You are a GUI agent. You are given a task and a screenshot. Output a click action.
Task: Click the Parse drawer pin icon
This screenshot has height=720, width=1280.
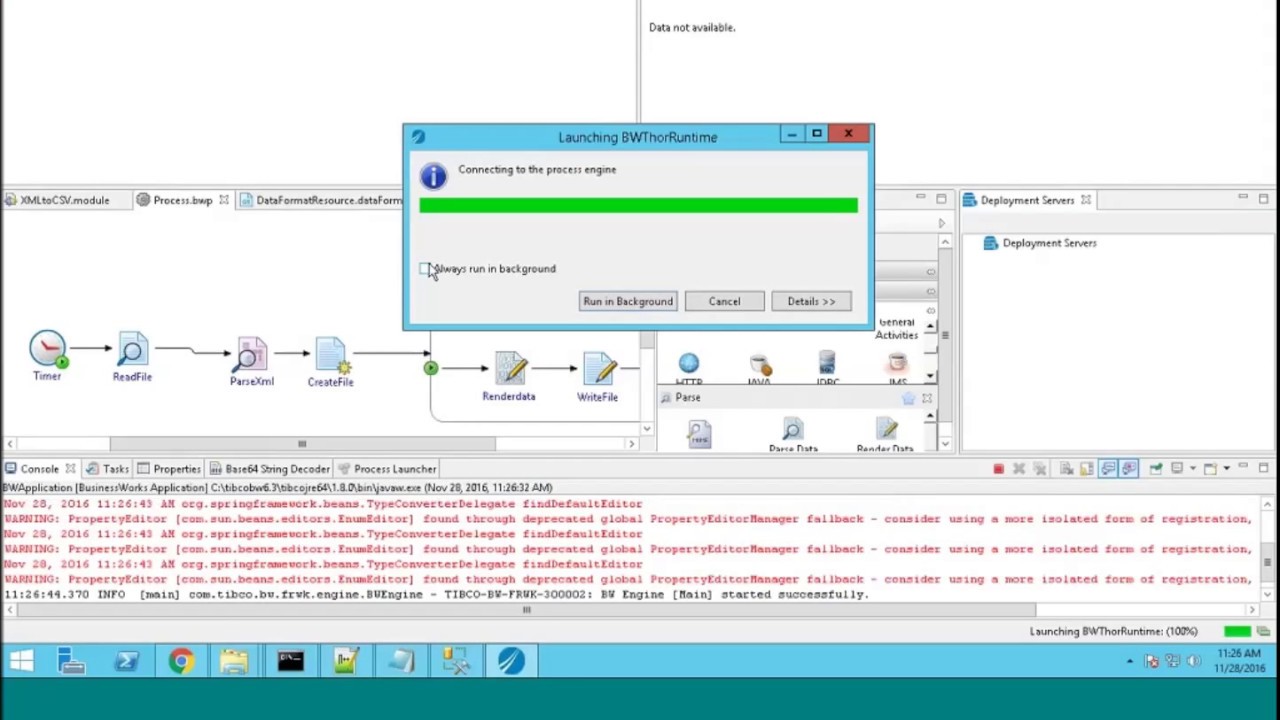(x=908, y=398)
